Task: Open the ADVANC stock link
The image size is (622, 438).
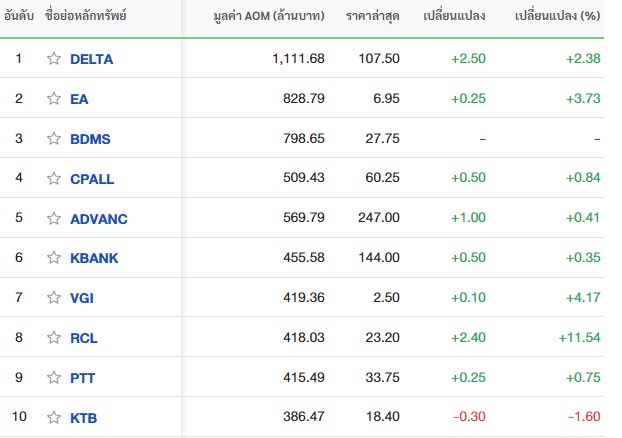Action: pyautogui.click(x=99, y=219)
